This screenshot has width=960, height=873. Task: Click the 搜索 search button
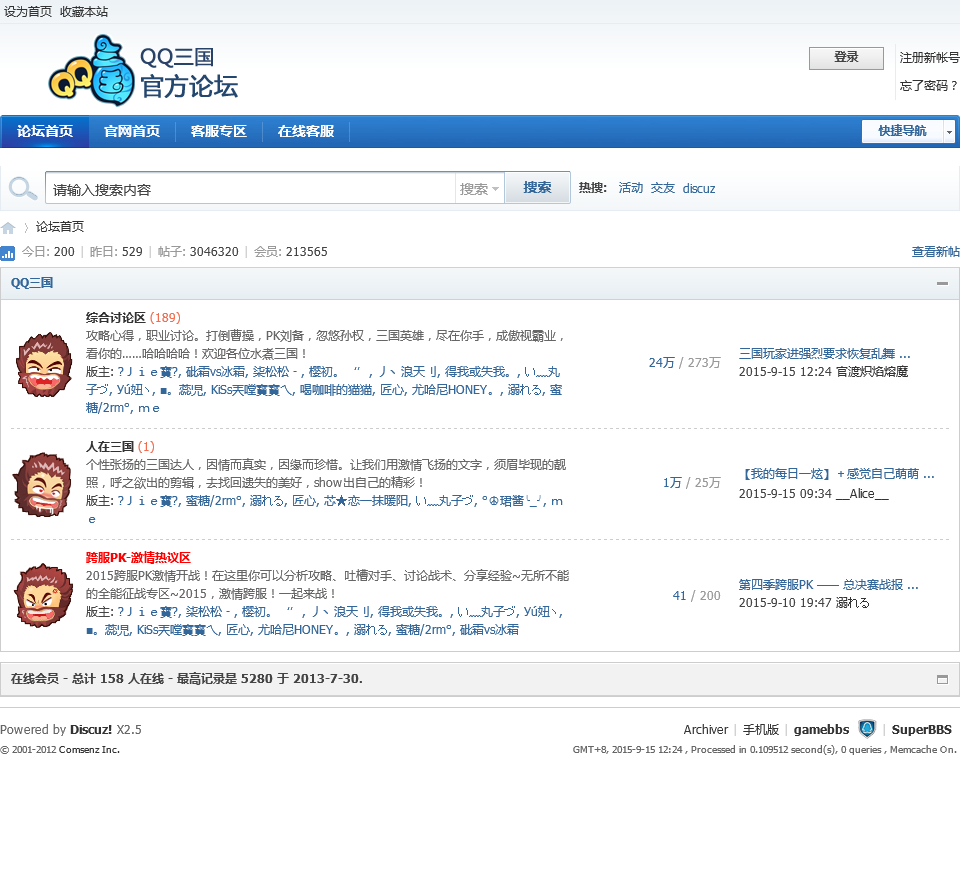(x=537, y=187)
